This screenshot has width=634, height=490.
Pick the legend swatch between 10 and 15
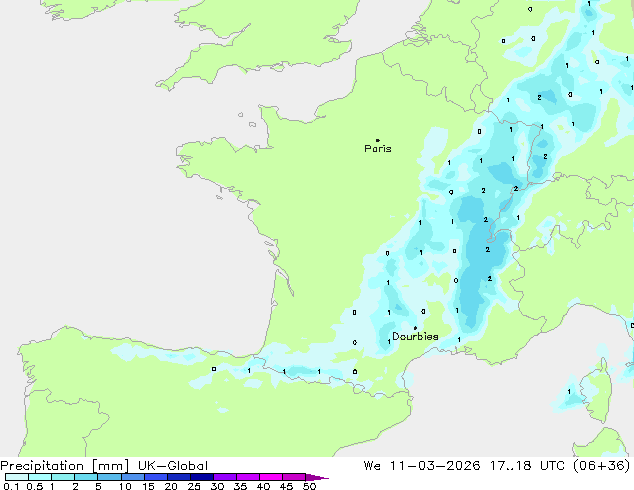(x=133, y=477)
